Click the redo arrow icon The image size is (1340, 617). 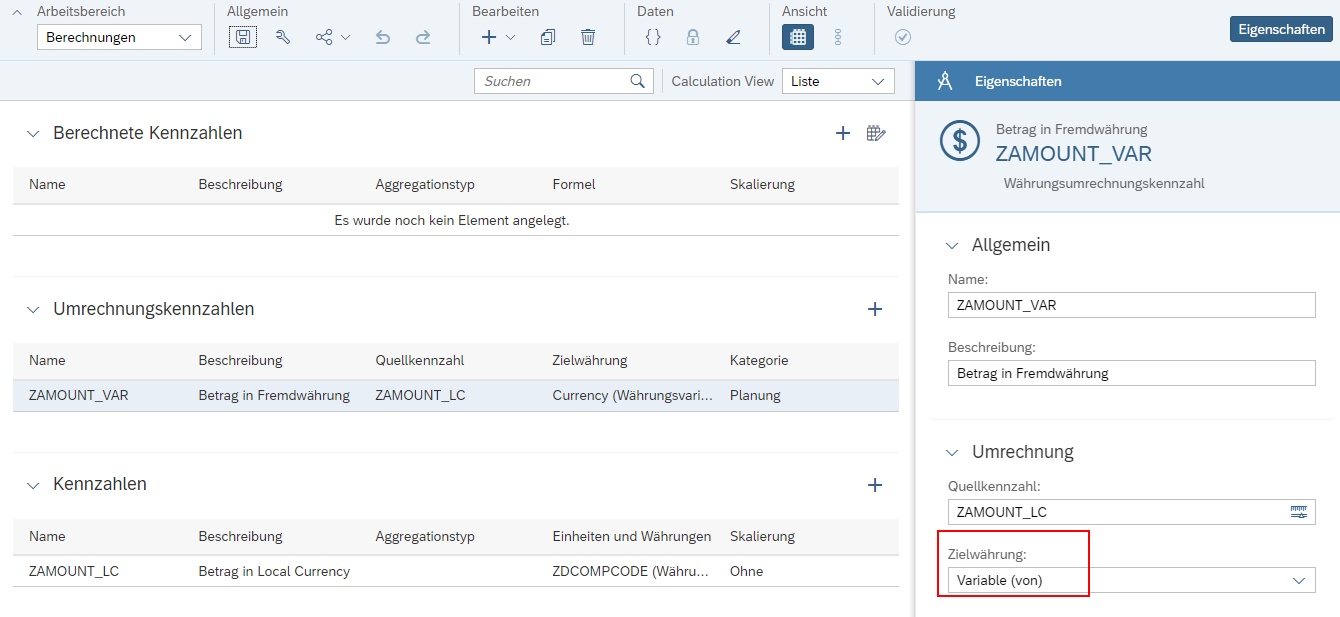click(423, 37)
